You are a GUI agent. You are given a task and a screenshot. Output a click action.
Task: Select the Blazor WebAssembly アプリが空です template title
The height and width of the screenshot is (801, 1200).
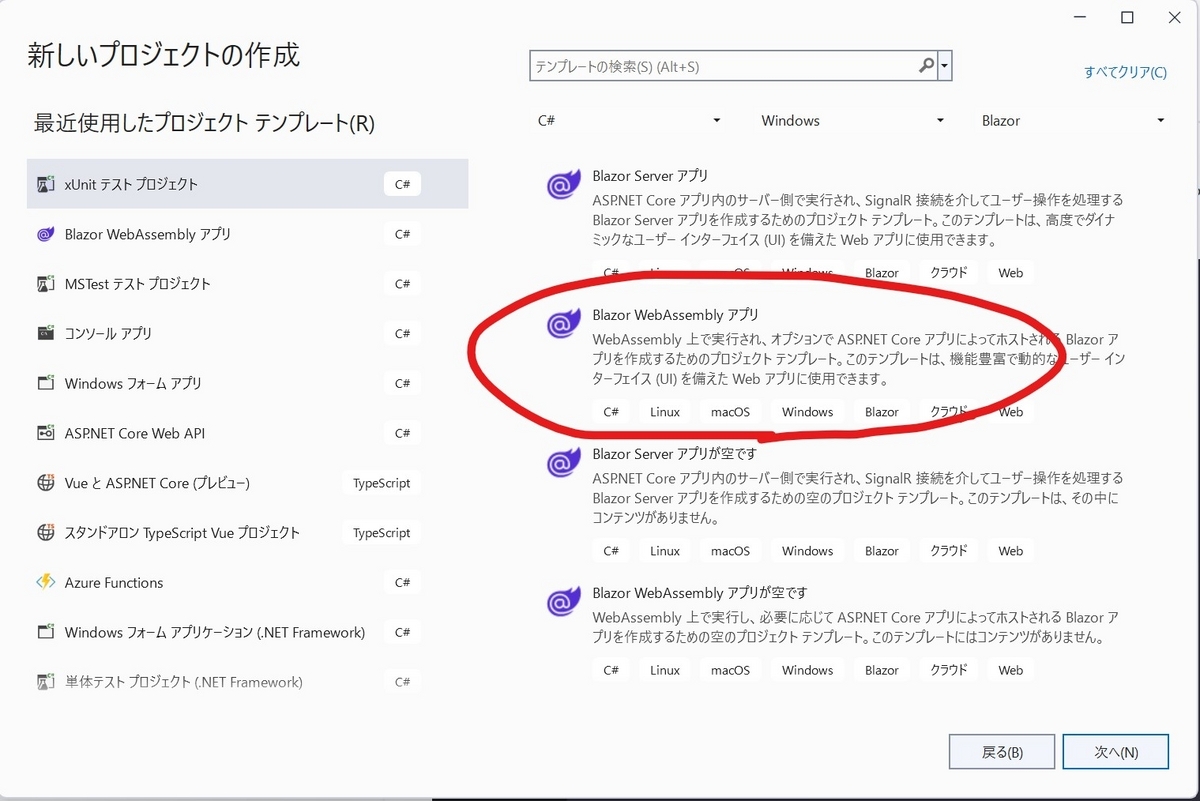[699, 593]
